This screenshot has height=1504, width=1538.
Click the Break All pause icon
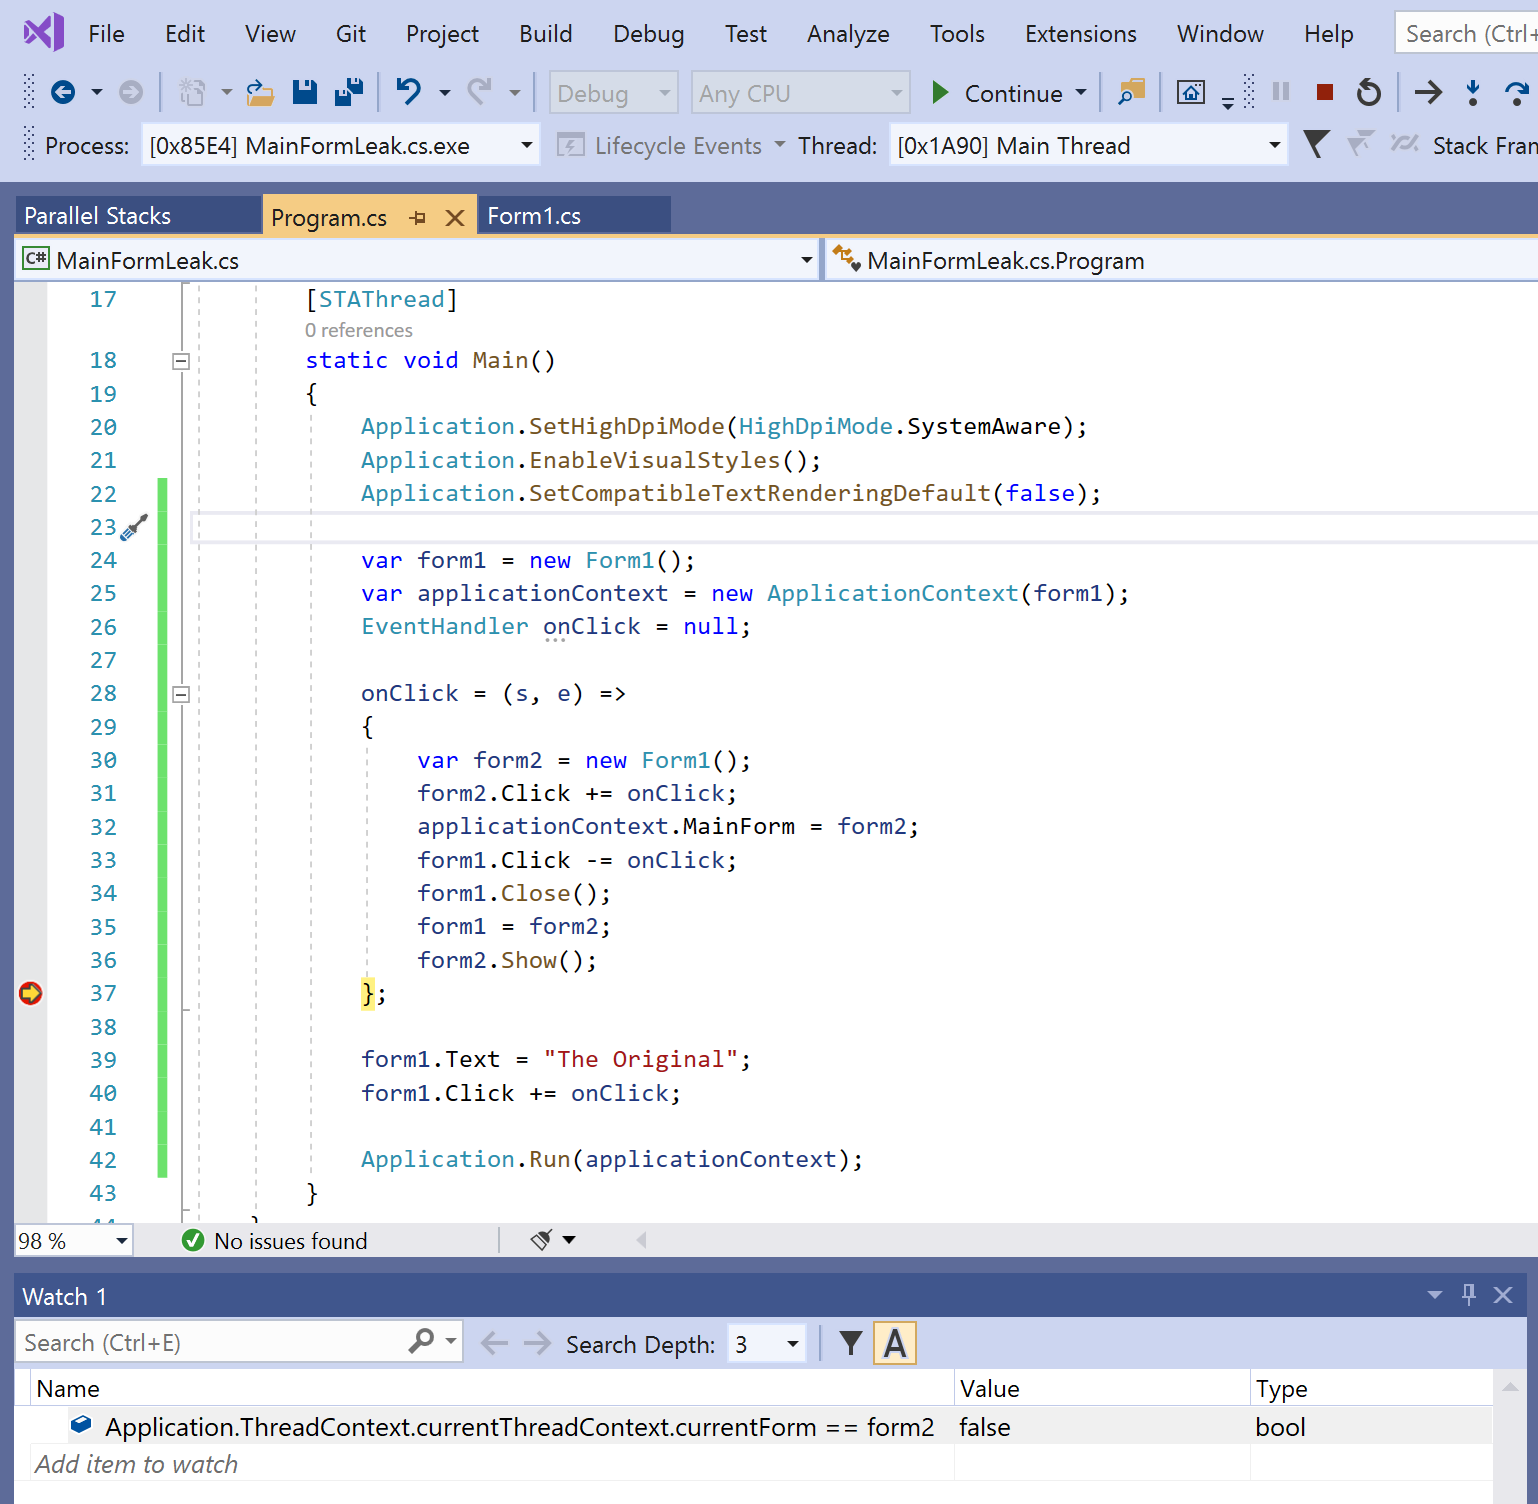point(1280,92)
